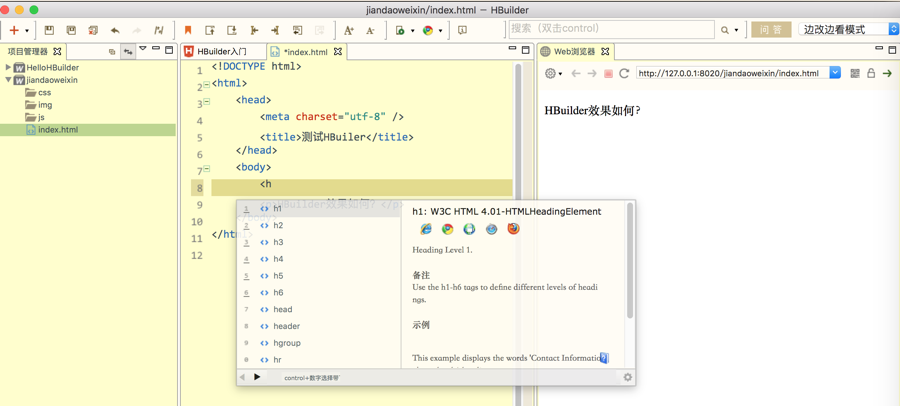Choose header from autocomplete list

point(319,326)
